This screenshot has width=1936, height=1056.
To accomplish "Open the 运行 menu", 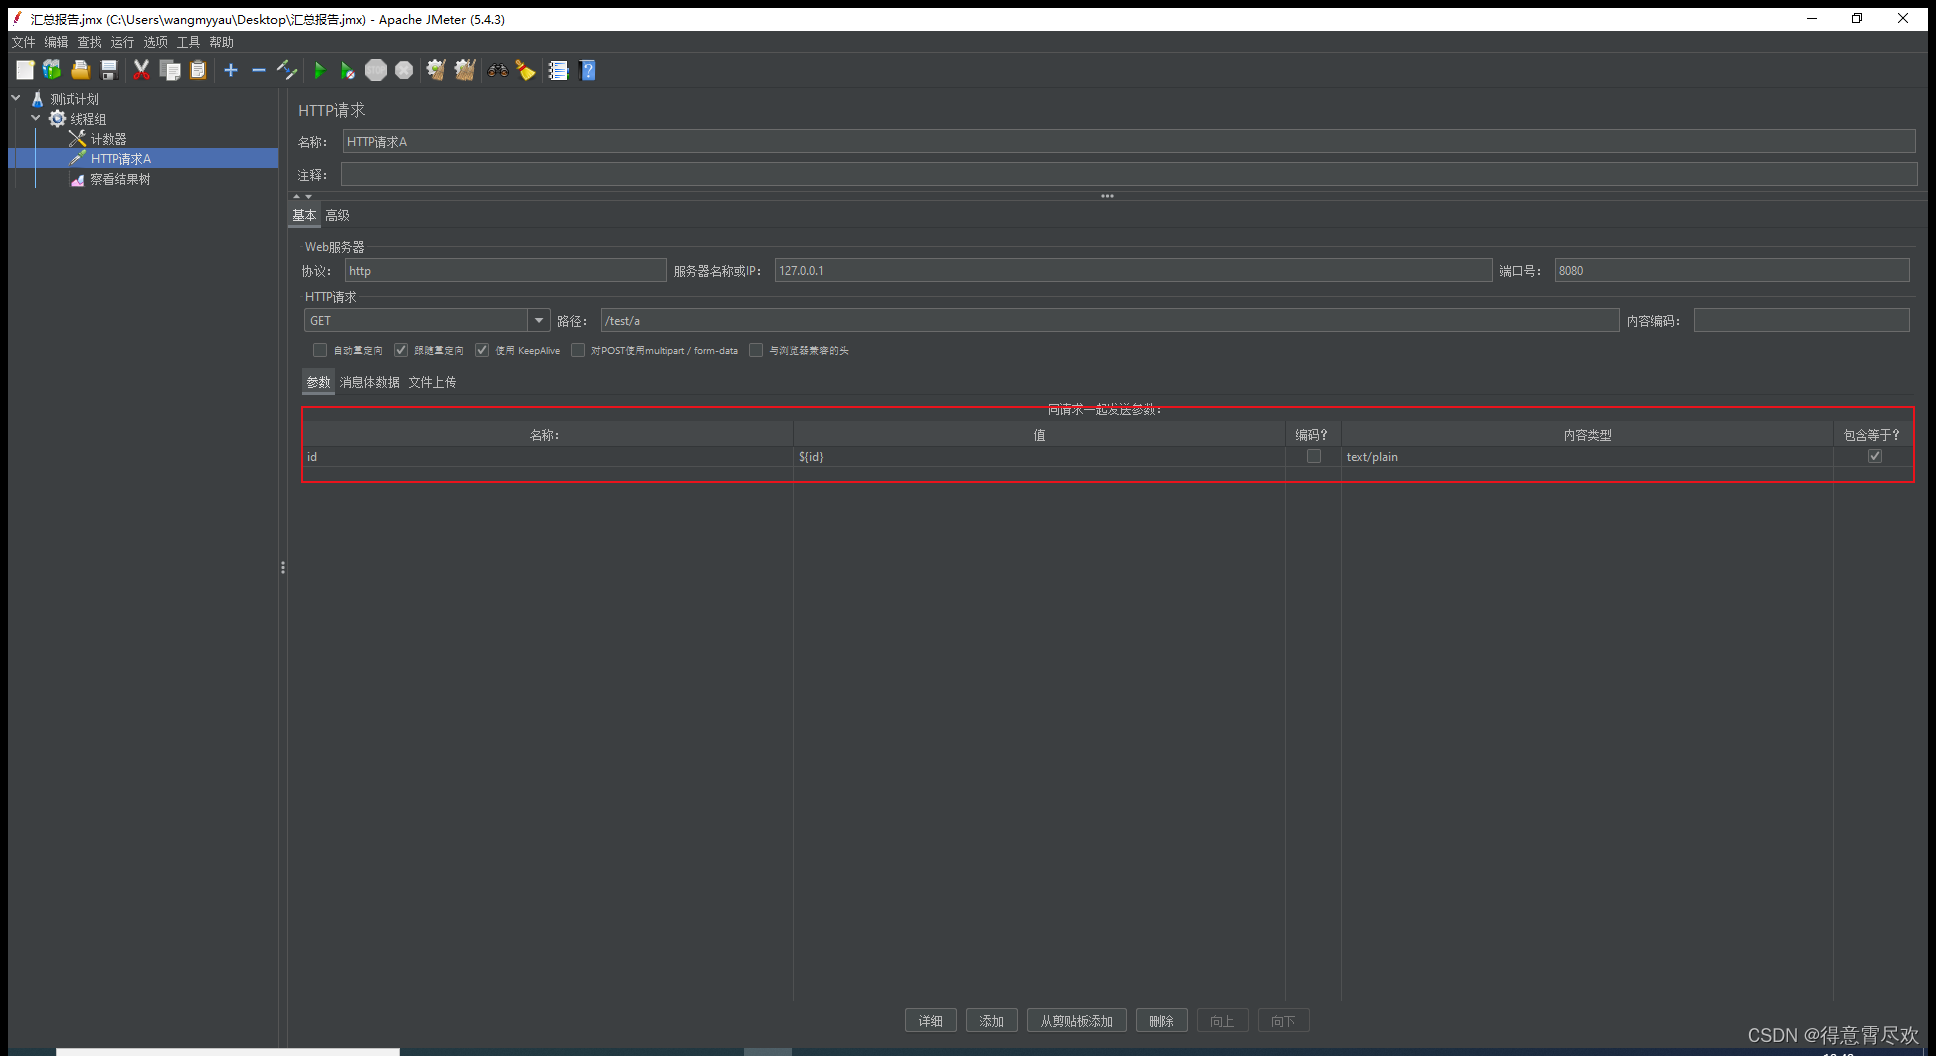I will click(x=122, y=42).
